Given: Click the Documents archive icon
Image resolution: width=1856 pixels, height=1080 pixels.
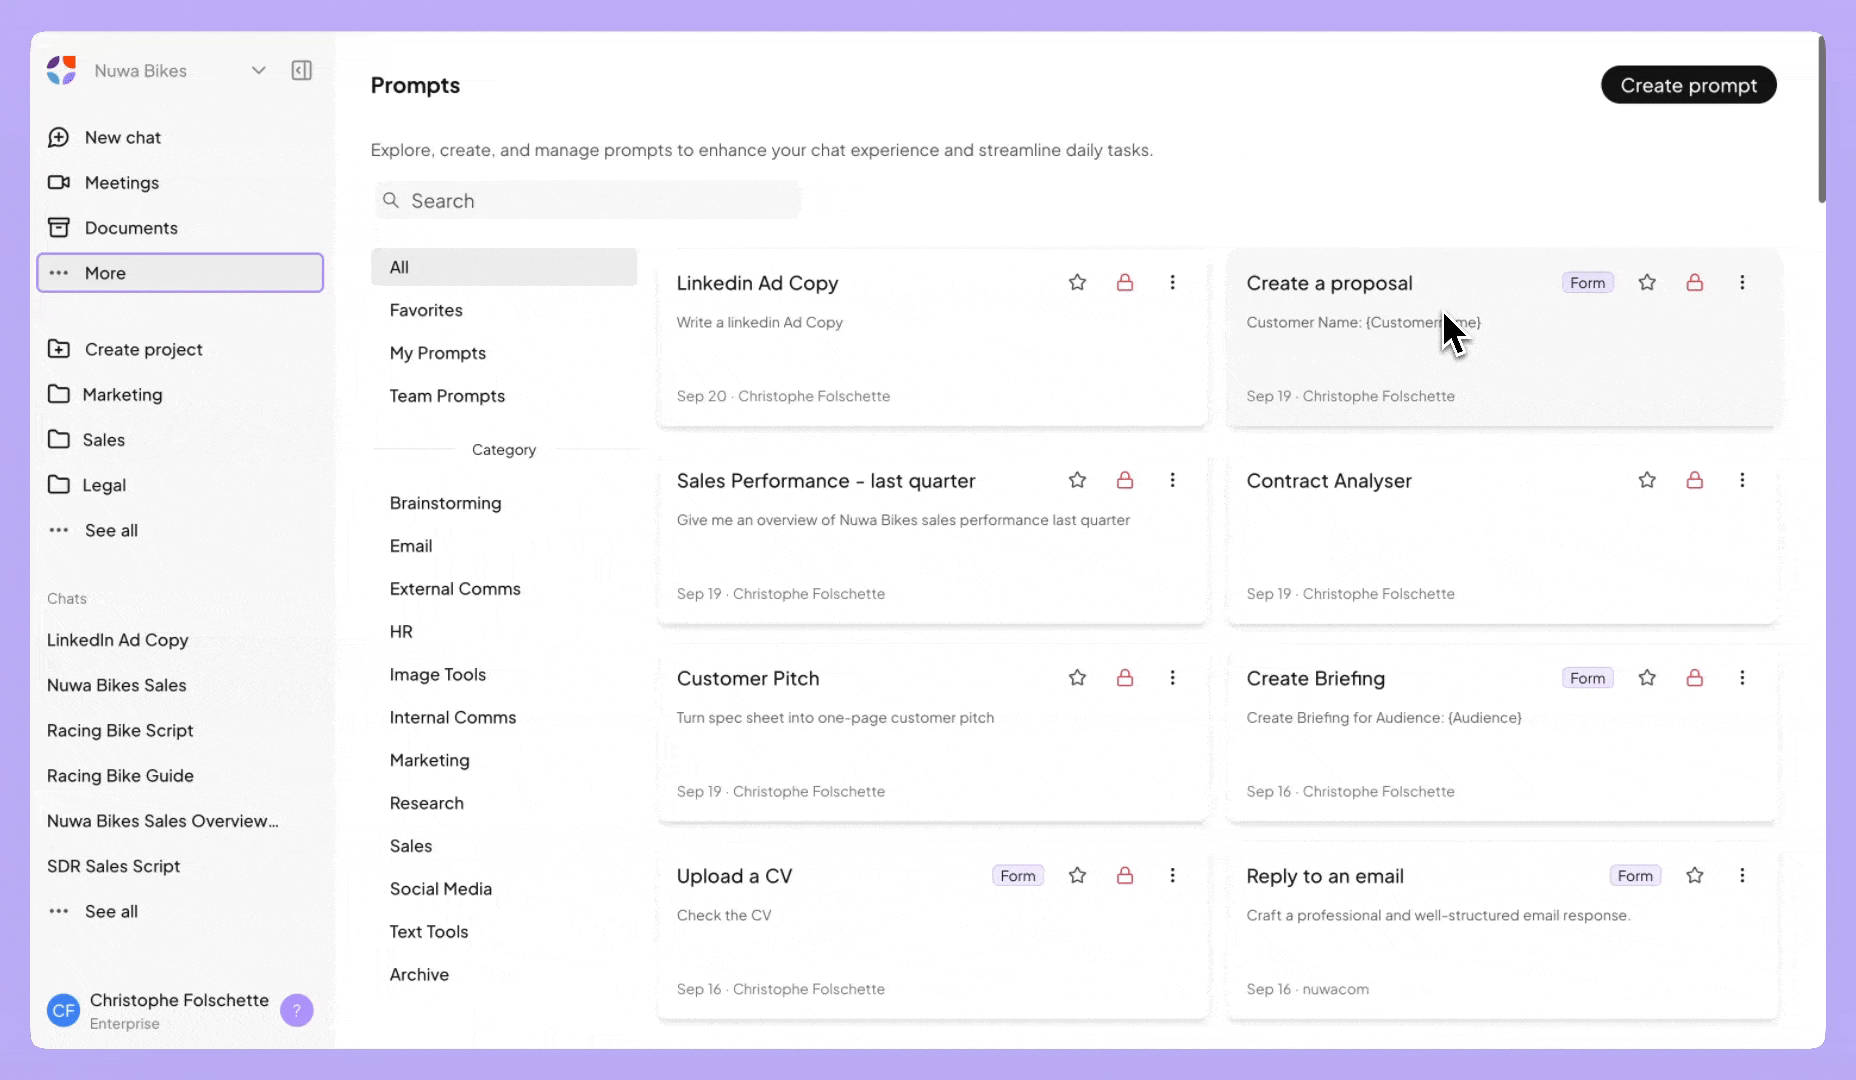Looking at the screenshot, I should (59, 228).
